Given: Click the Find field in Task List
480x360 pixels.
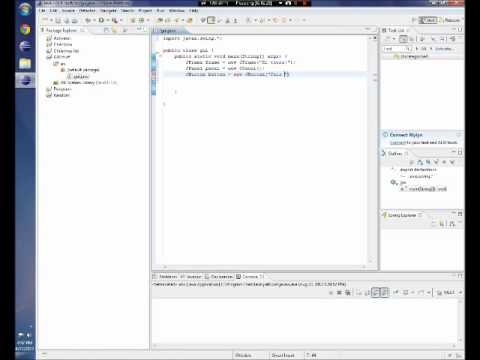Looking at the screenshot, I should [x=395, y=49].
